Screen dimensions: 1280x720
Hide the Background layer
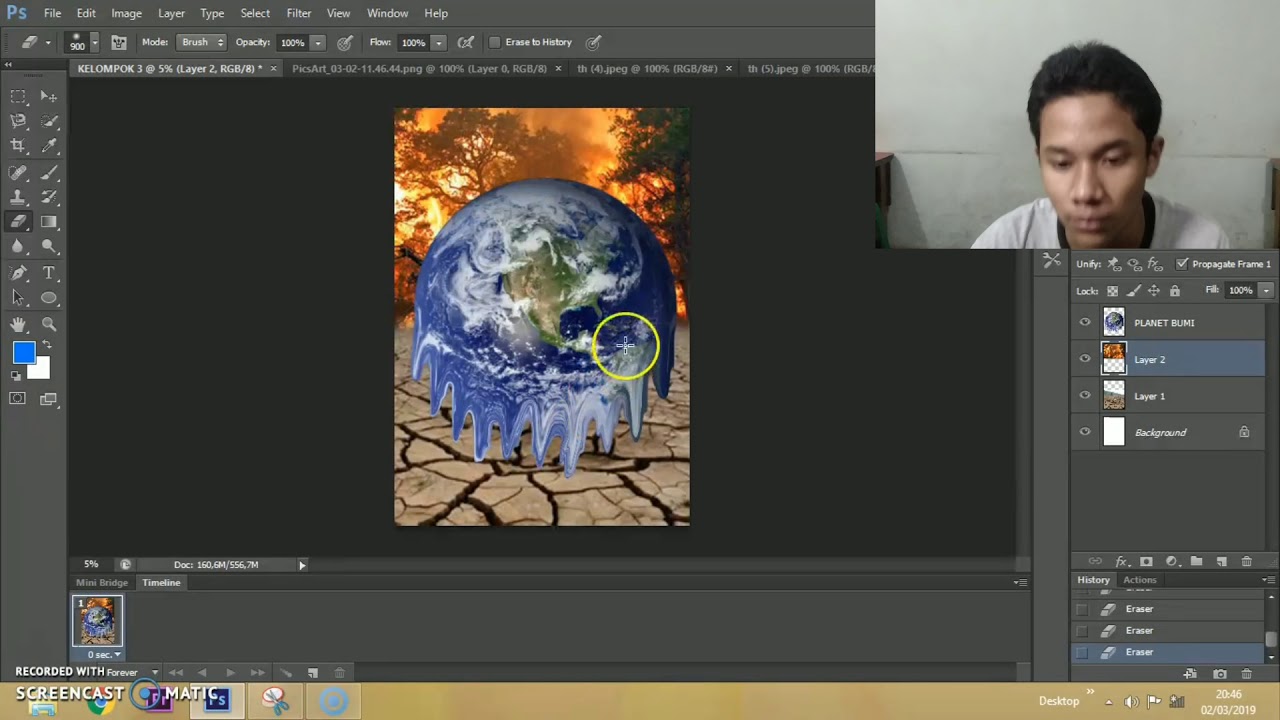[1085, 432]
